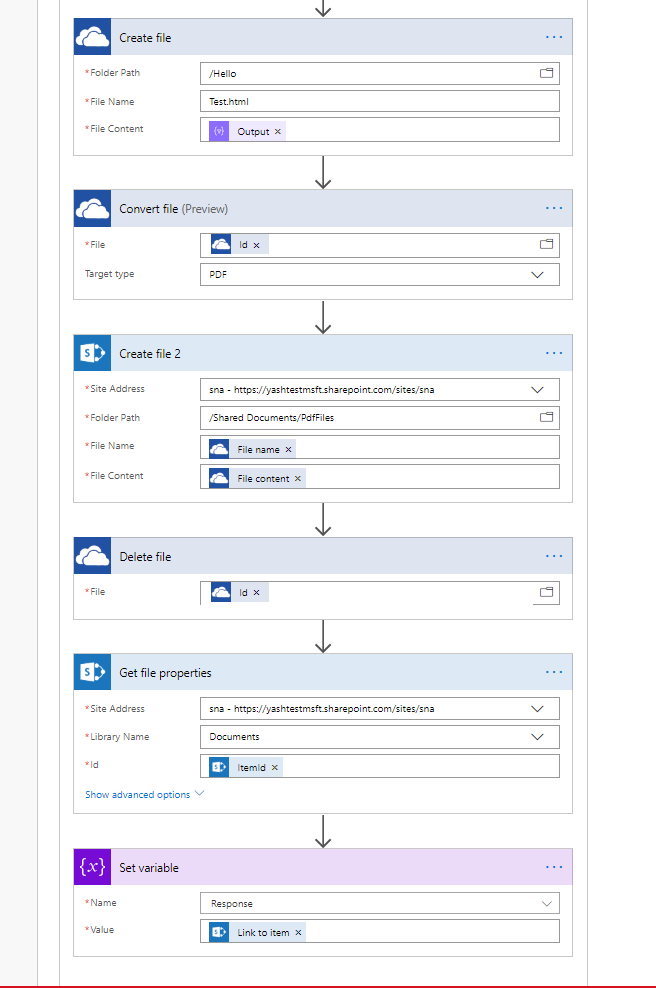
Task: Collapse the Convert file (Preview) header
Action: pyautogui.click(x=323, y=208)
